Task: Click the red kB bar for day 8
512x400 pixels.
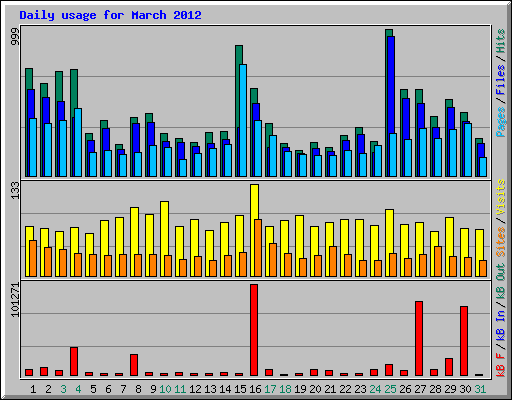Action: 134,365
